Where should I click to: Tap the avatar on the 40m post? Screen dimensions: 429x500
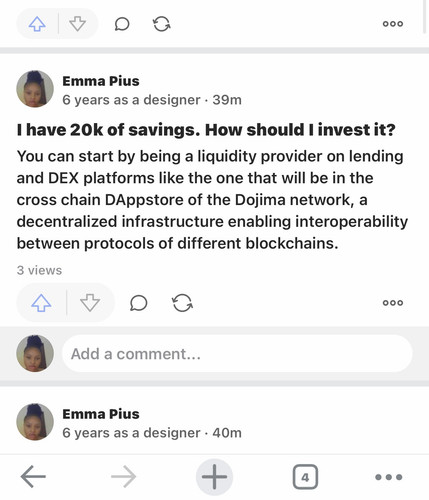click(35, 422)
